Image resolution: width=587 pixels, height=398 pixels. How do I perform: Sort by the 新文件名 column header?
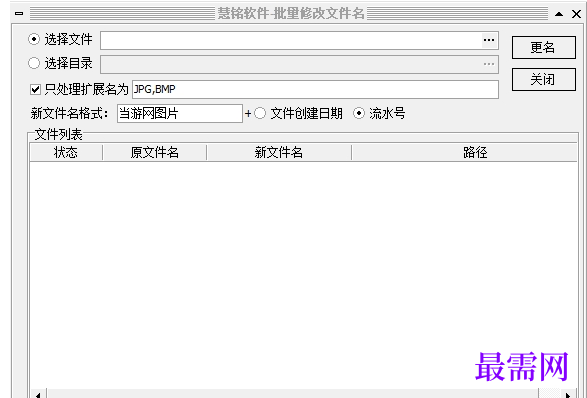point(279,152)
